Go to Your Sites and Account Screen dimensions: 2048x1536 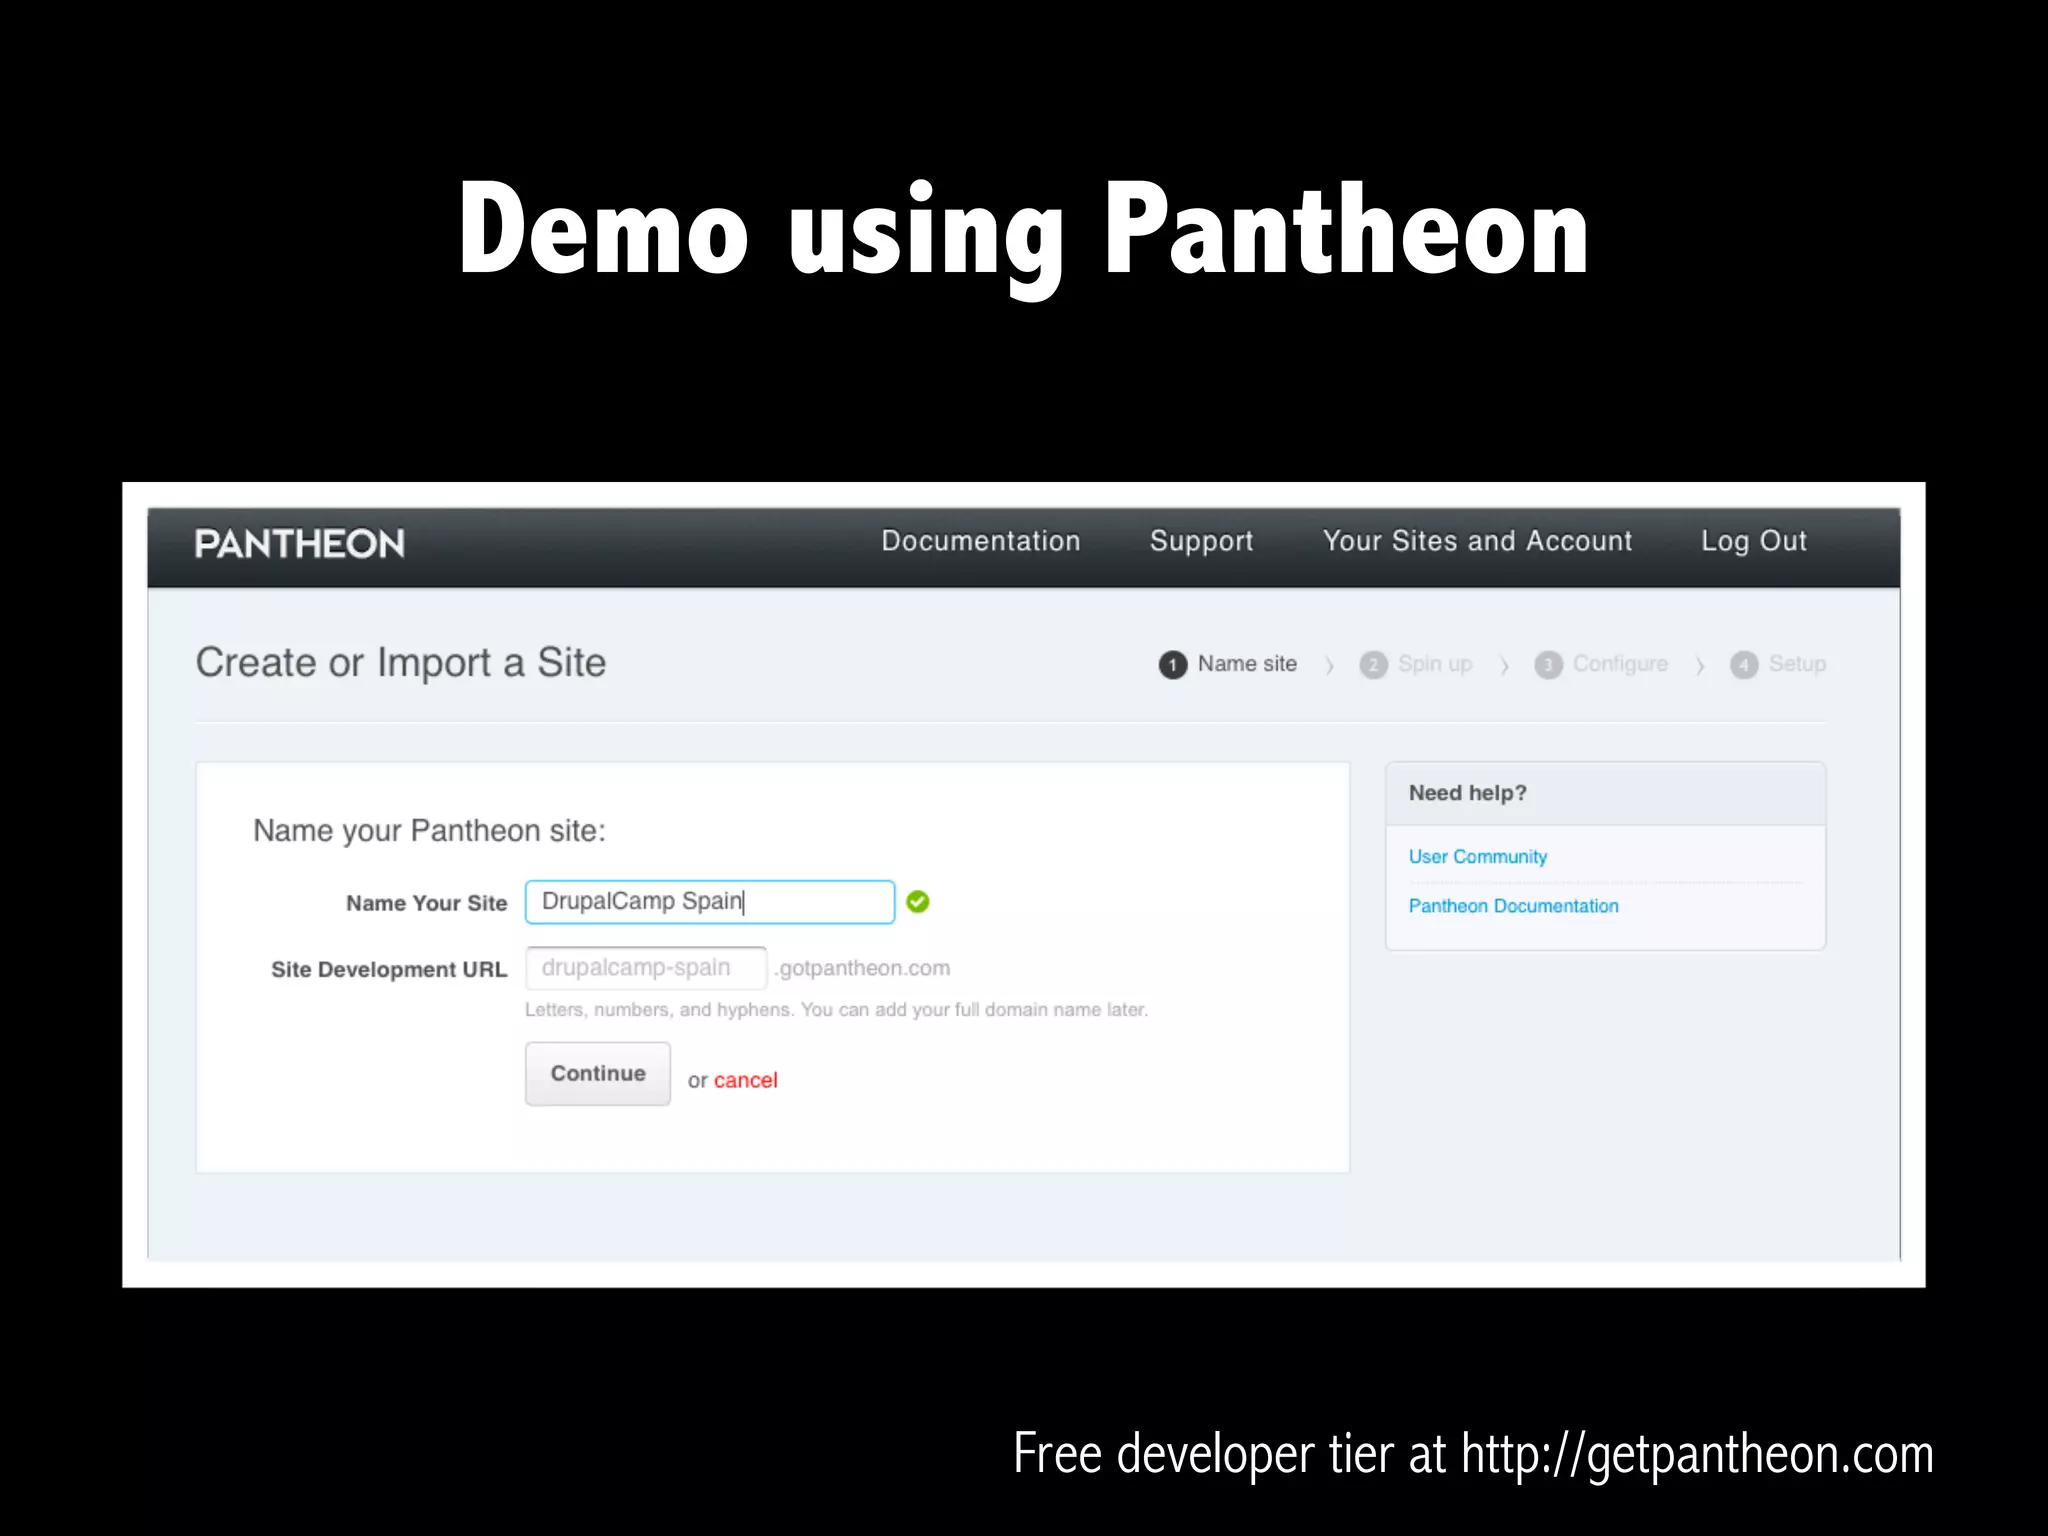[1477, 541]
